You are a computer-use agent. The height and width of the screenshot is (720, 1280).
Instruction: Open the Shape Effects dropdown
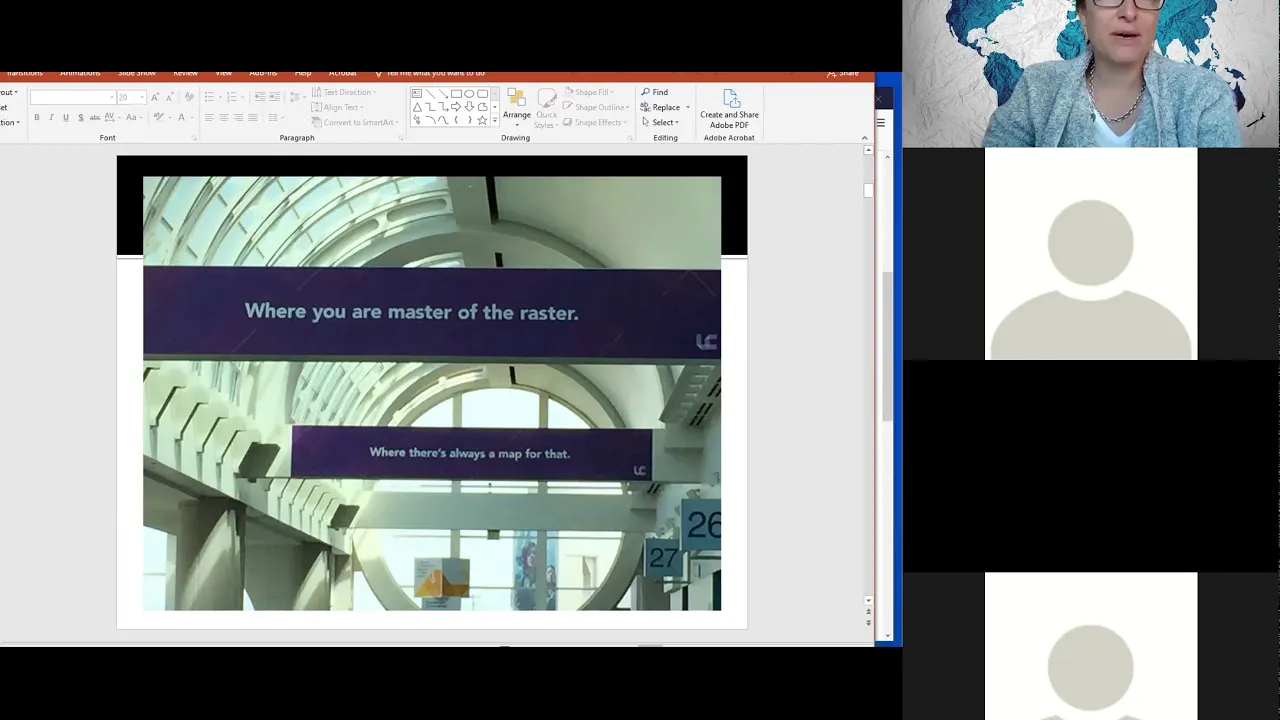(596, 122)
